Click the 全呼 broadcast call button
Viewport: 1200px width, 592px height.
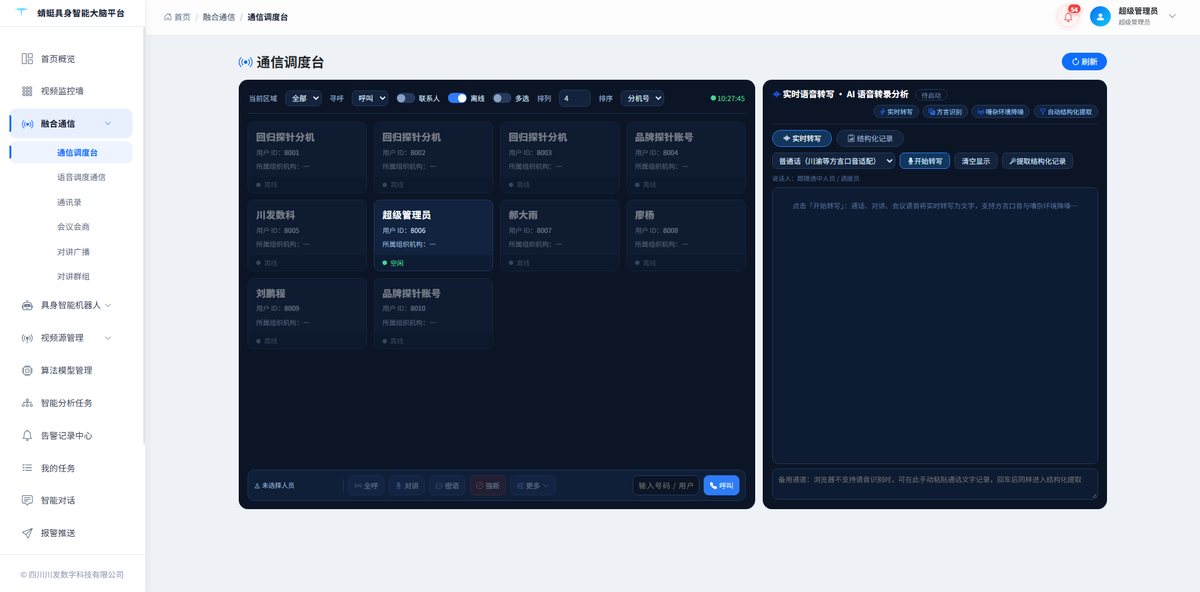(365, 485)
